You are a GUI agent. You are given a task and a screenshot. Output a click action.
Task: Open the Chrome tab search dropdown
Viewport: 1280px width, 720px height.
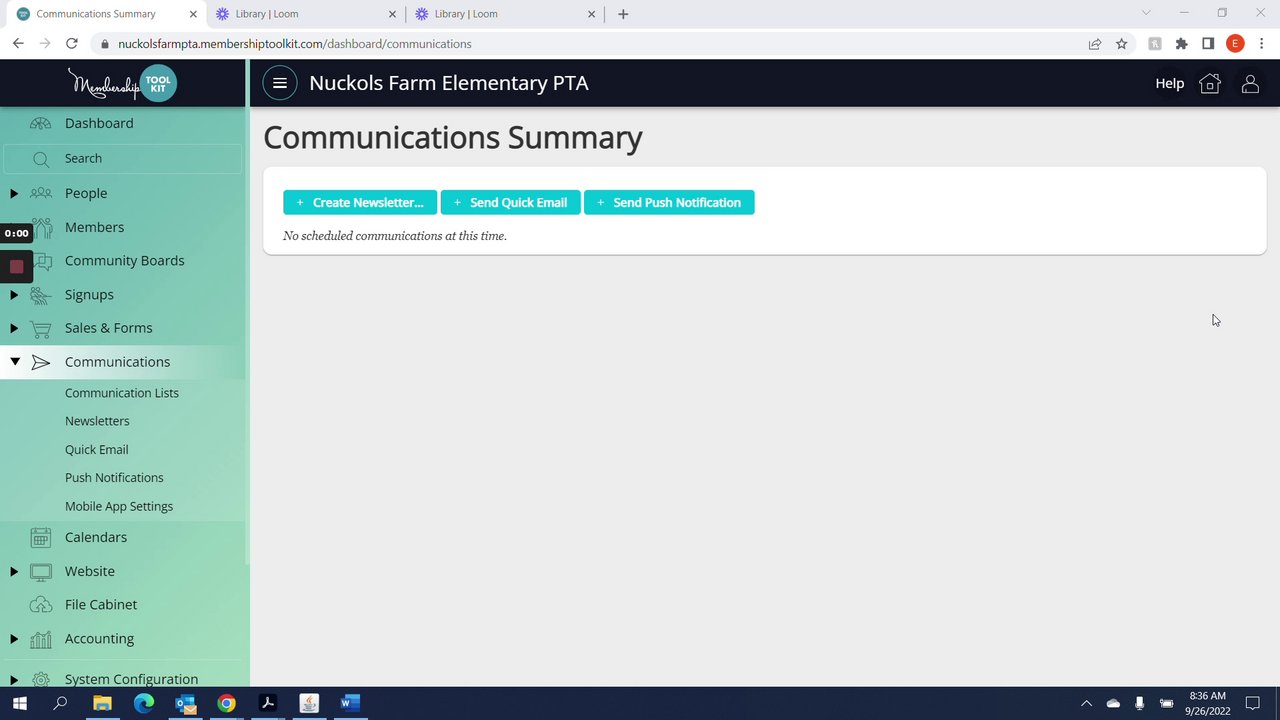pos(1146,13)
